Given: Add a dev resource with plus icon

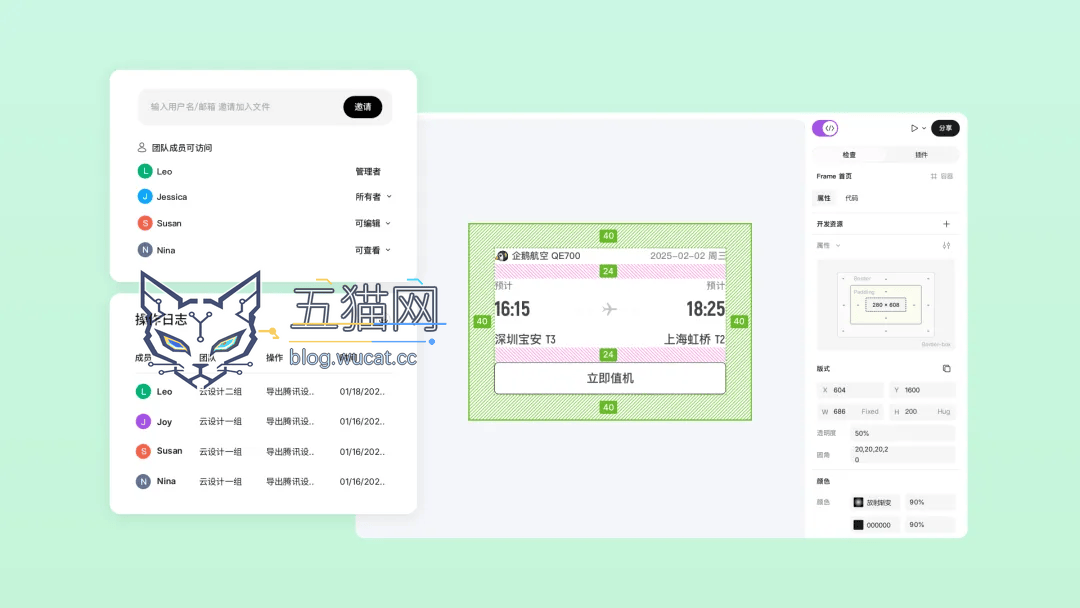Looking at the screenshot, I should [x=946, y=224].
